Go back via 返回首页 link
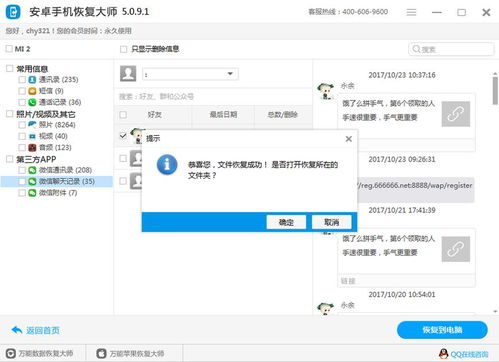 pos(43,330)
